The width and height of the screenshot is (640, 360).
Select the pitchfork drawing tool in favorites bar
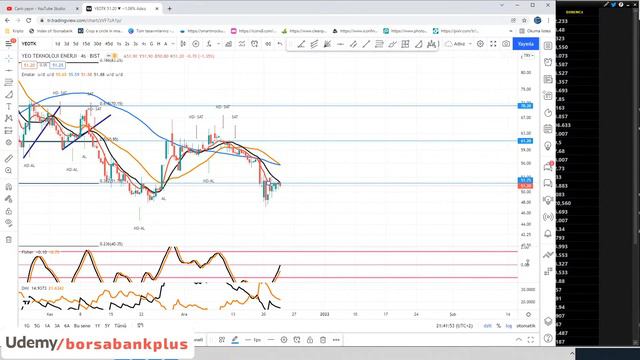pos(314,44)
